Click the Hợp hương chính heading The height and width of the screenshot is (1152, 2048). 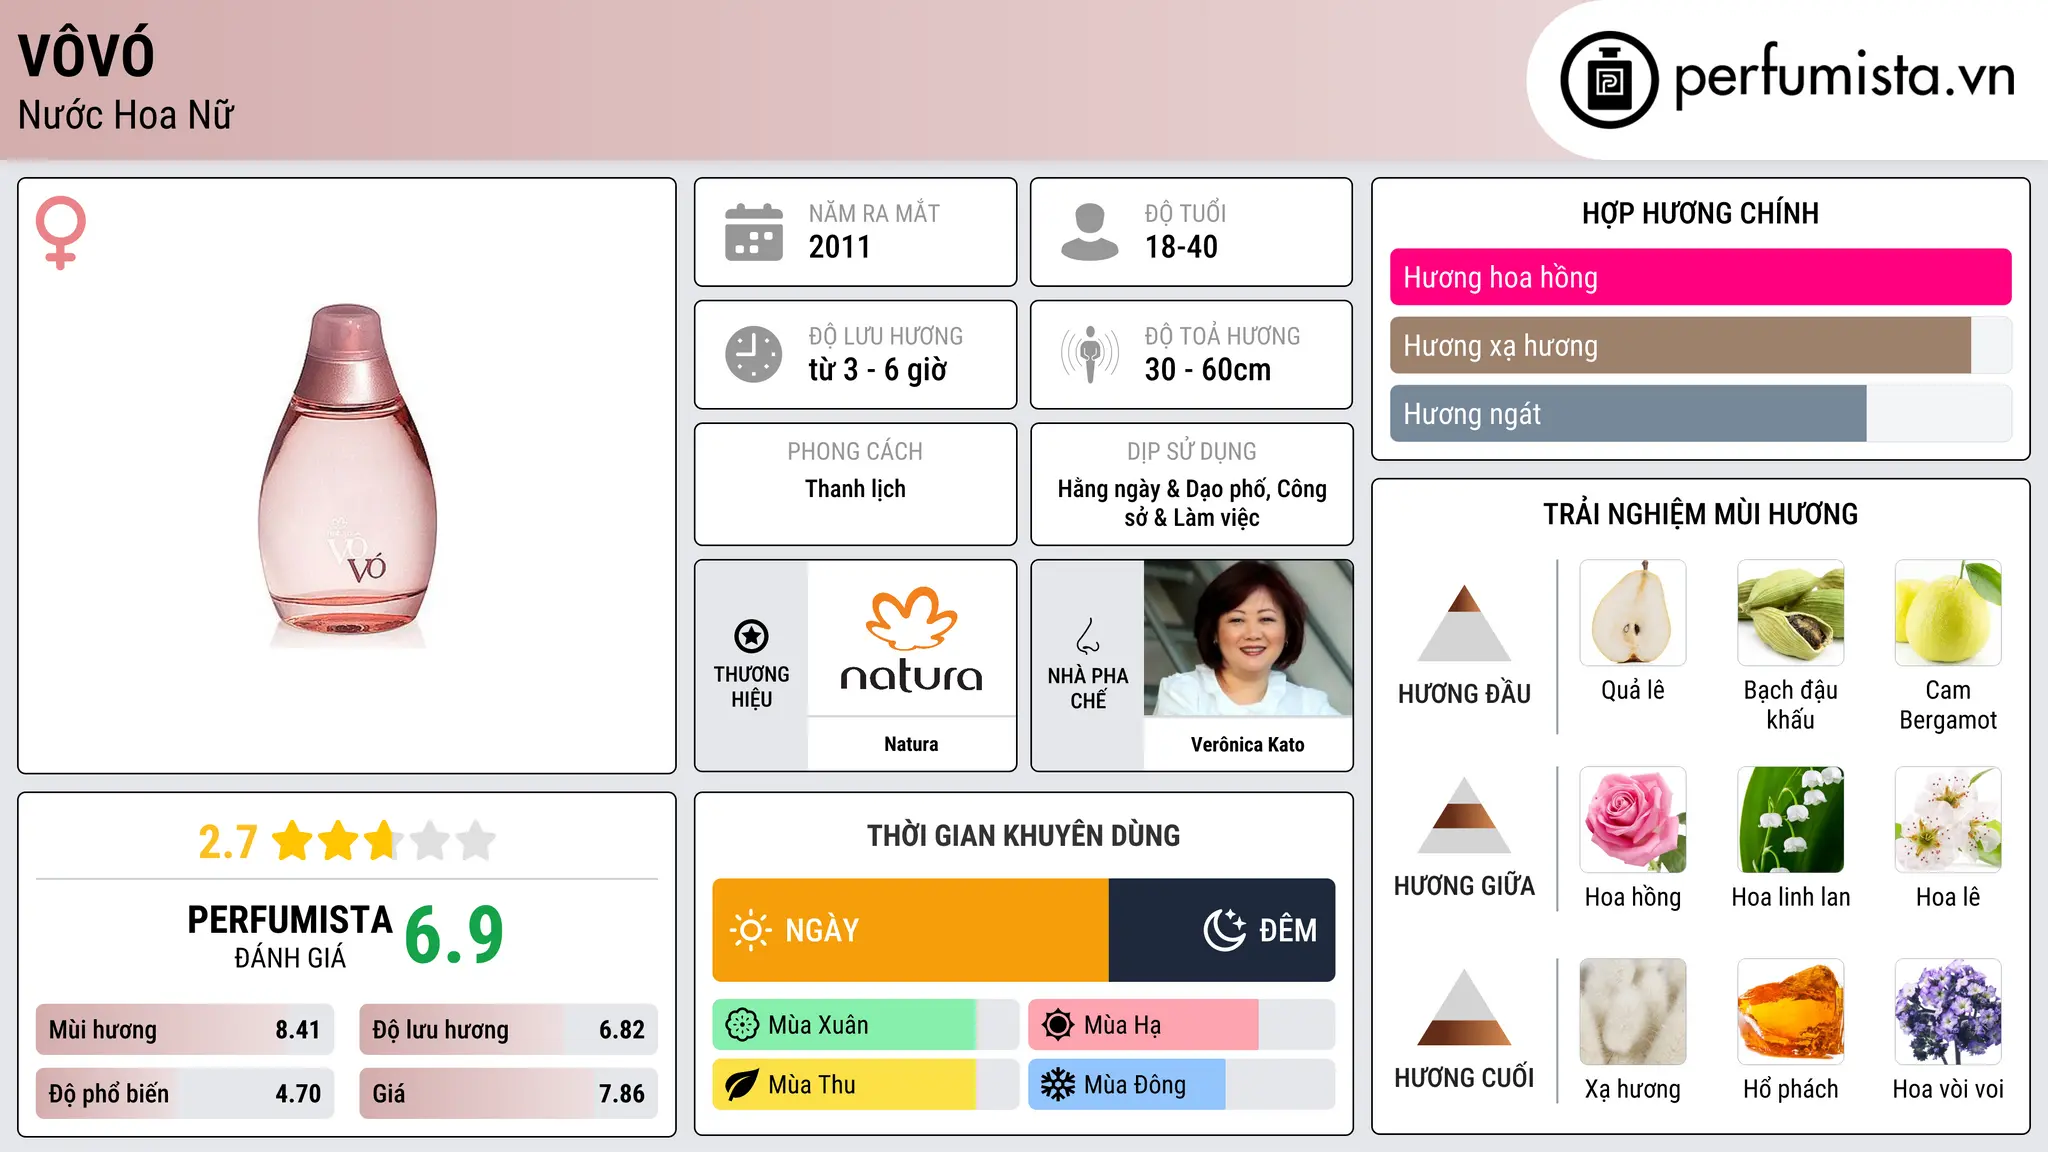[1700, 213]
